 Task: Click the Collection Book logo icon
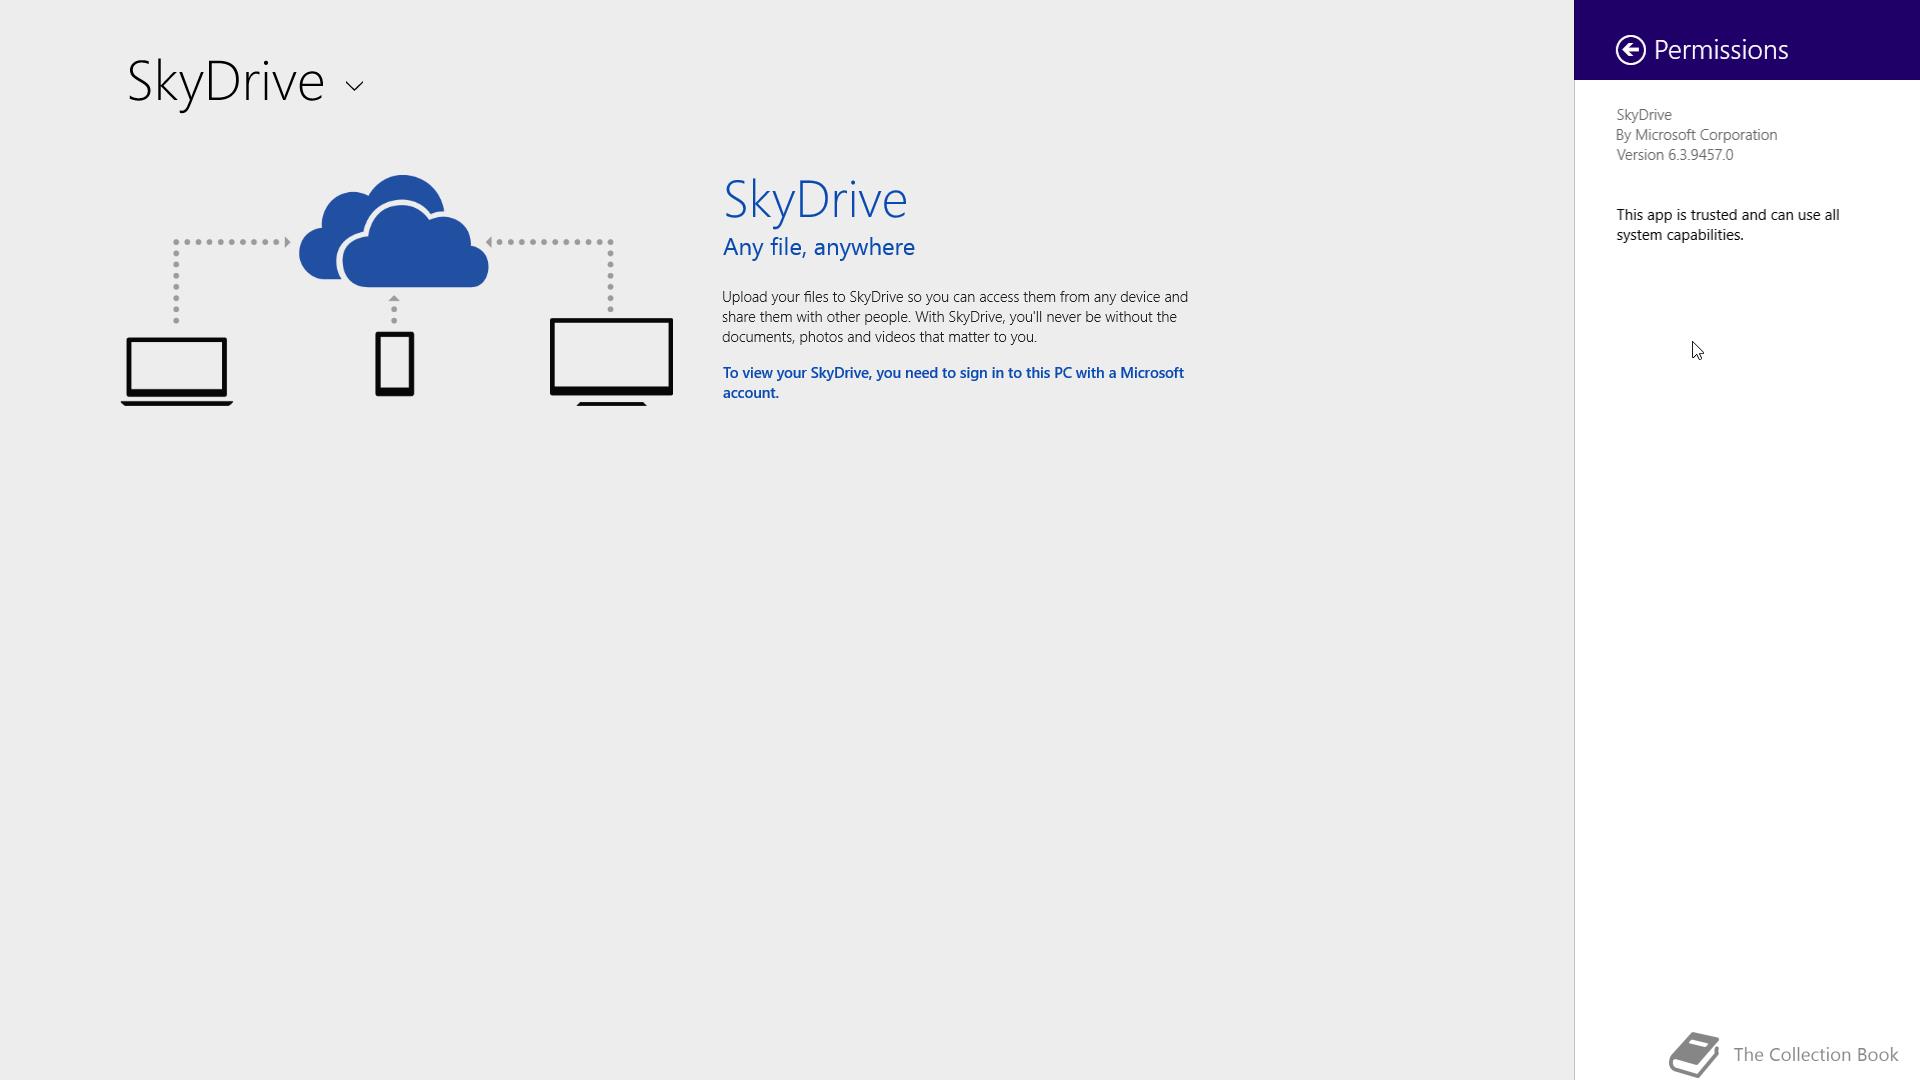click(1693, 1054)
